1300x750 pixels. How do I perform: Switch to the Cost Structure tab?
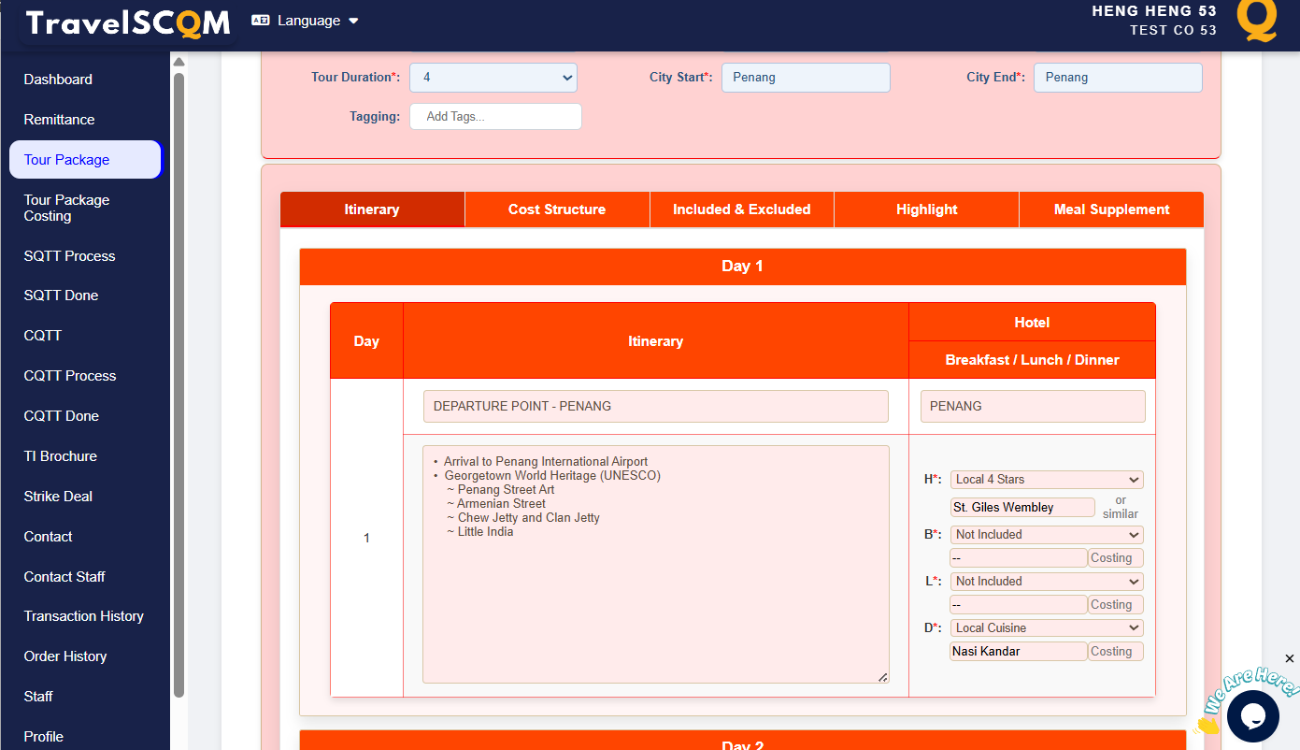557,209
